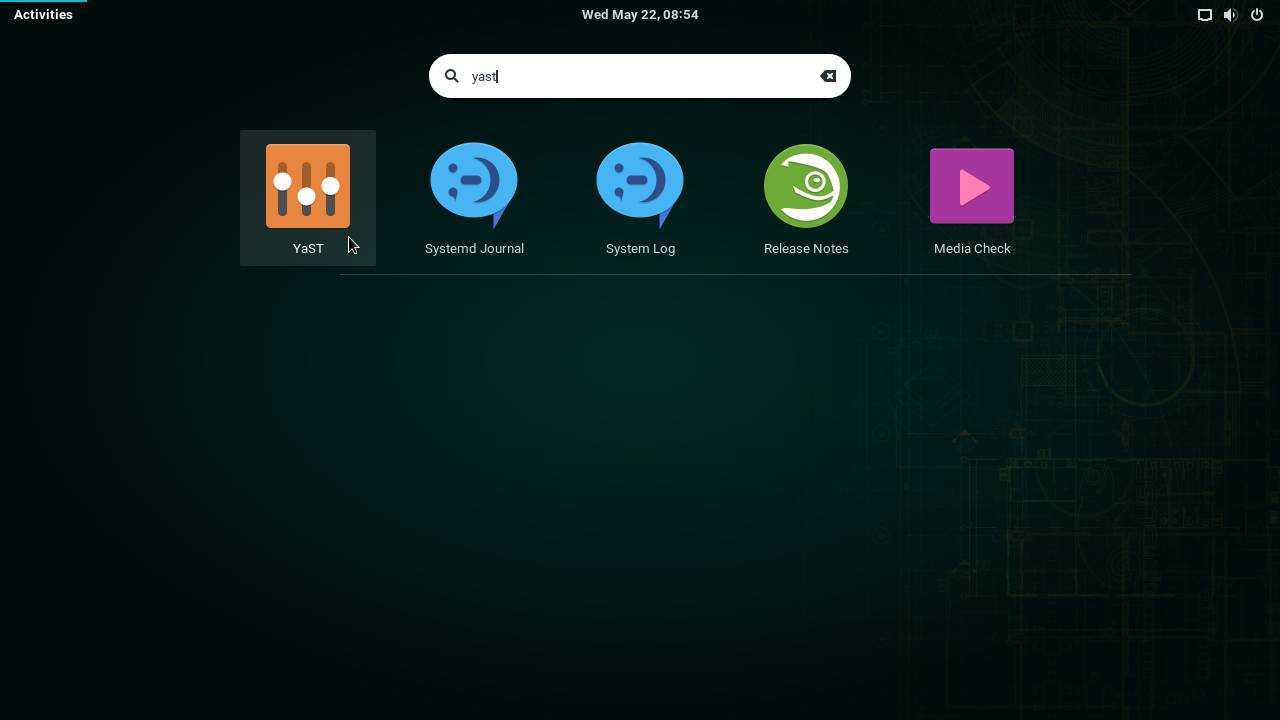Click the System Log label
Viewport: 1280px width, 720px height.
point(640,248)
